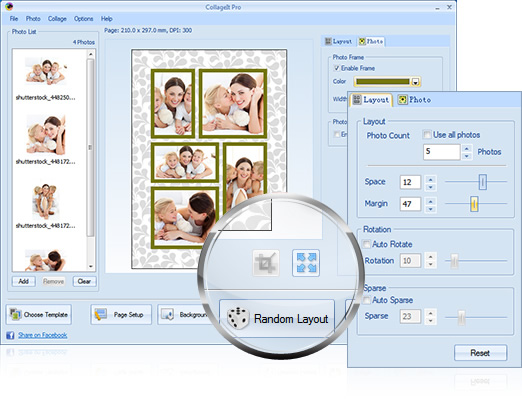Open the File menu

(x=14, y=19)
